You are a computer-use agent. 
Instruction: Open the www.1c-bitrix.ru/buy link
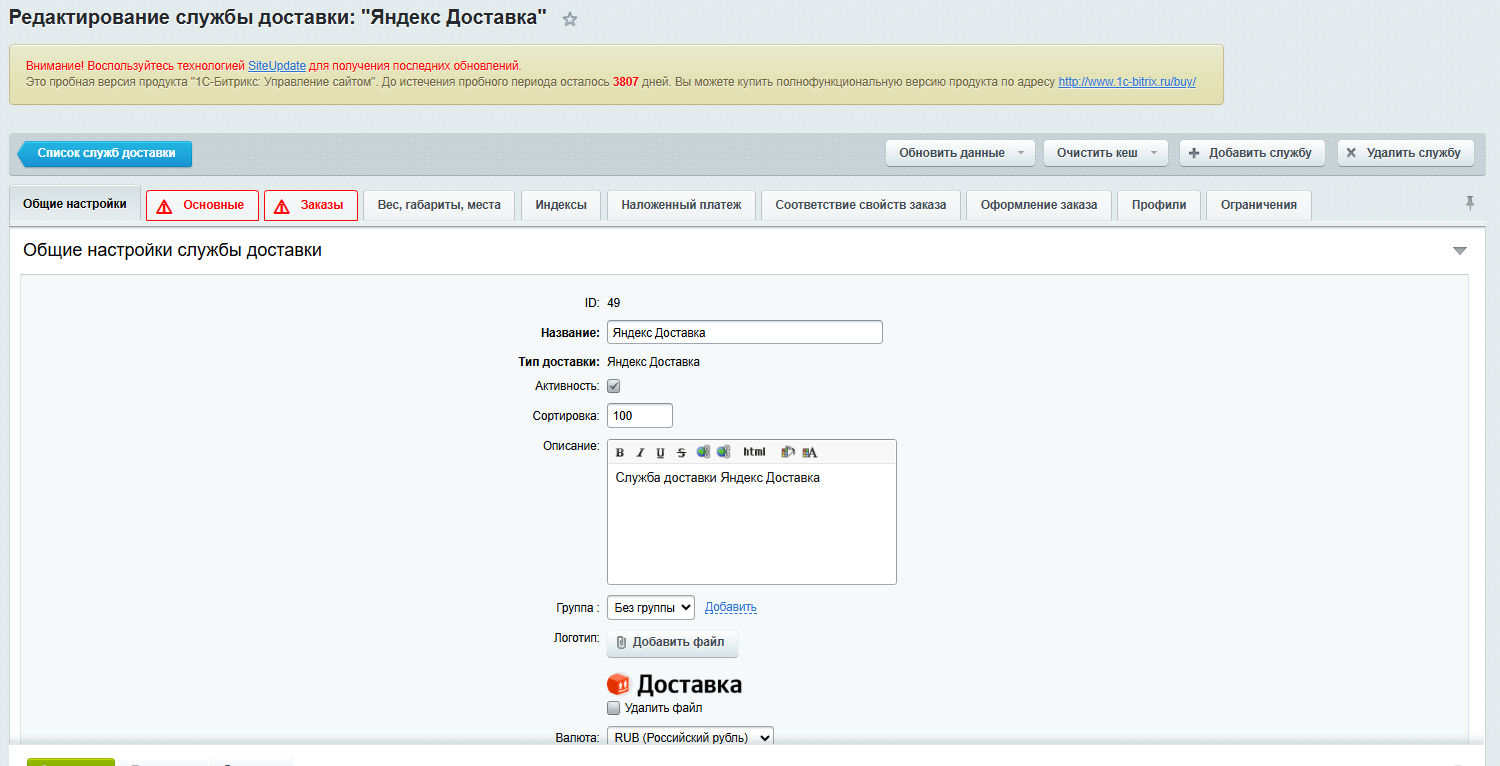[1127, 82]
